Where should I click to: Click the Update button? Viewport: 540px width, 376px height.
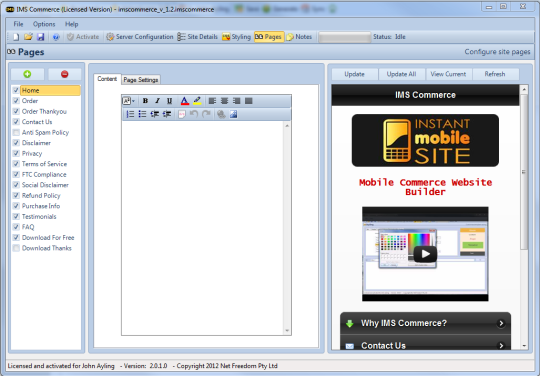click(x=354, y=74)
